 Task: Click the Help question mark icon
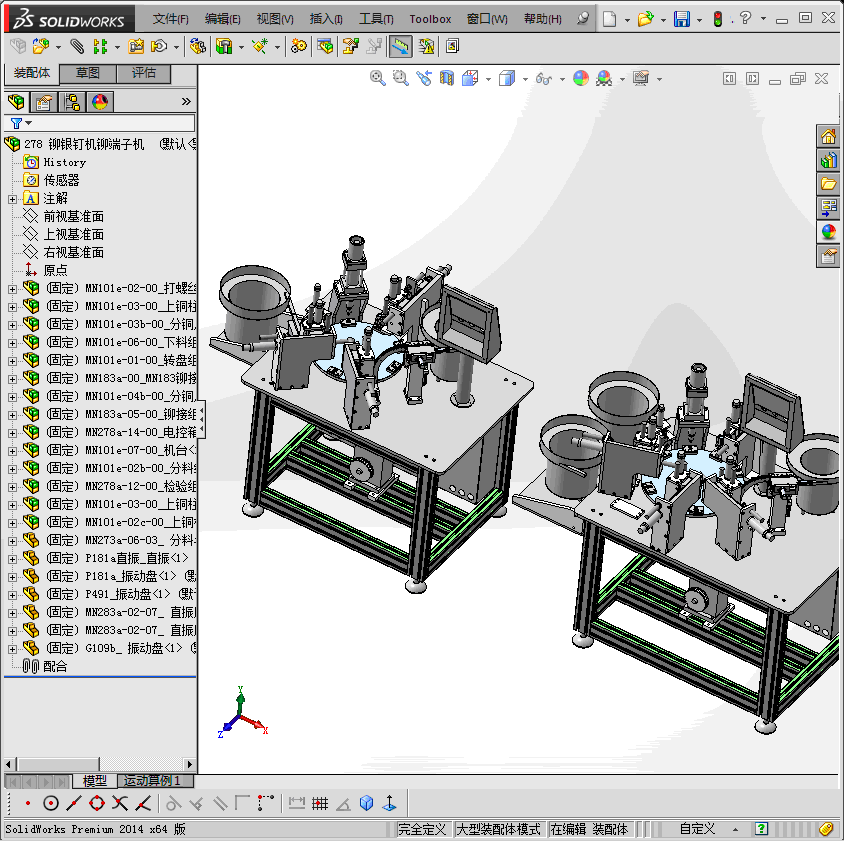(745, 19)
